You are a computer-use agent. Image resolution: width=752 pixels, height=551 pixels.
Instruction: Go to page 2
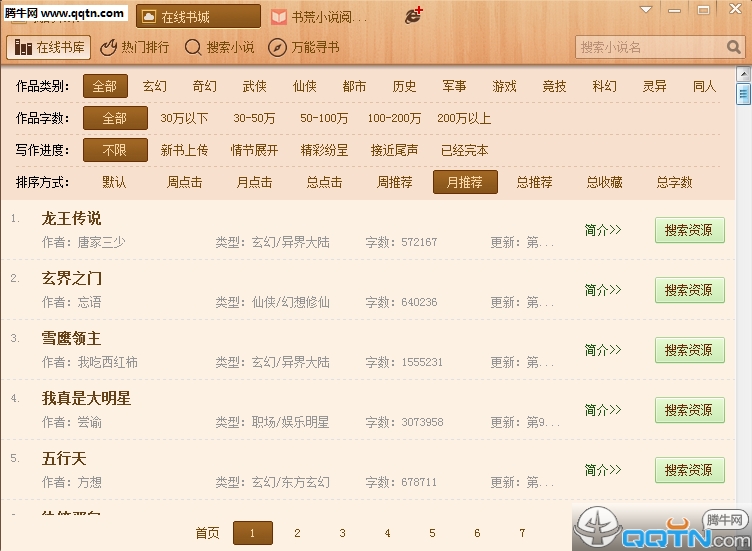(x=297, y=533)
